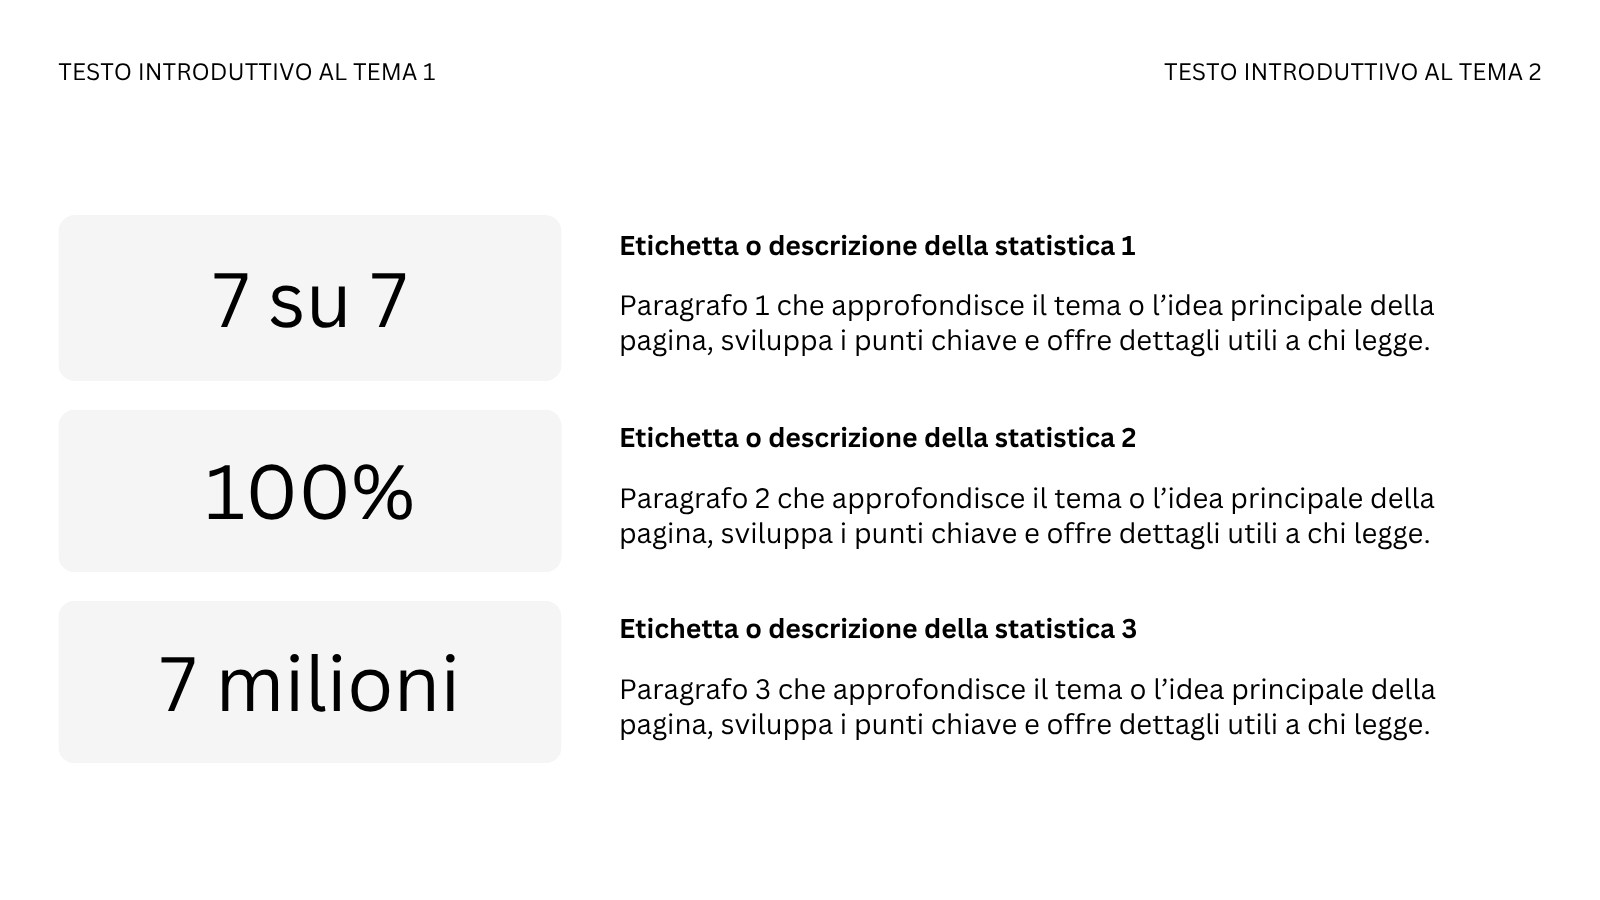The height and width of the screenshot is (900, 1600).
Task: Click header 'TESTO INTRODUTTIVO AL TEMA 2'
Action: [1352, 72]
